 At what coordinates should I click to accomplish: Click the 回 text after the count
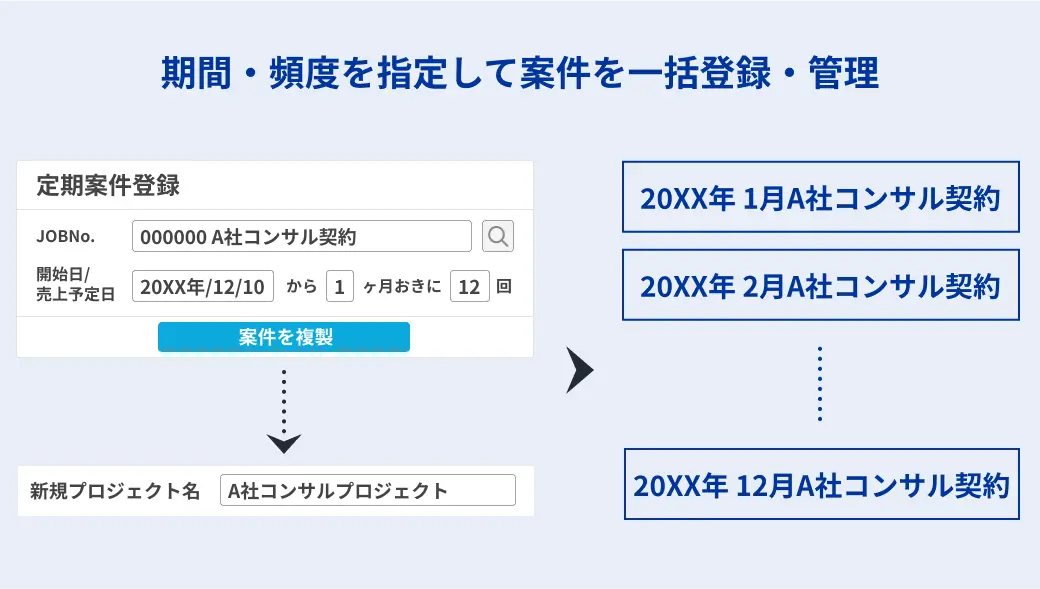tap(504, 287)
